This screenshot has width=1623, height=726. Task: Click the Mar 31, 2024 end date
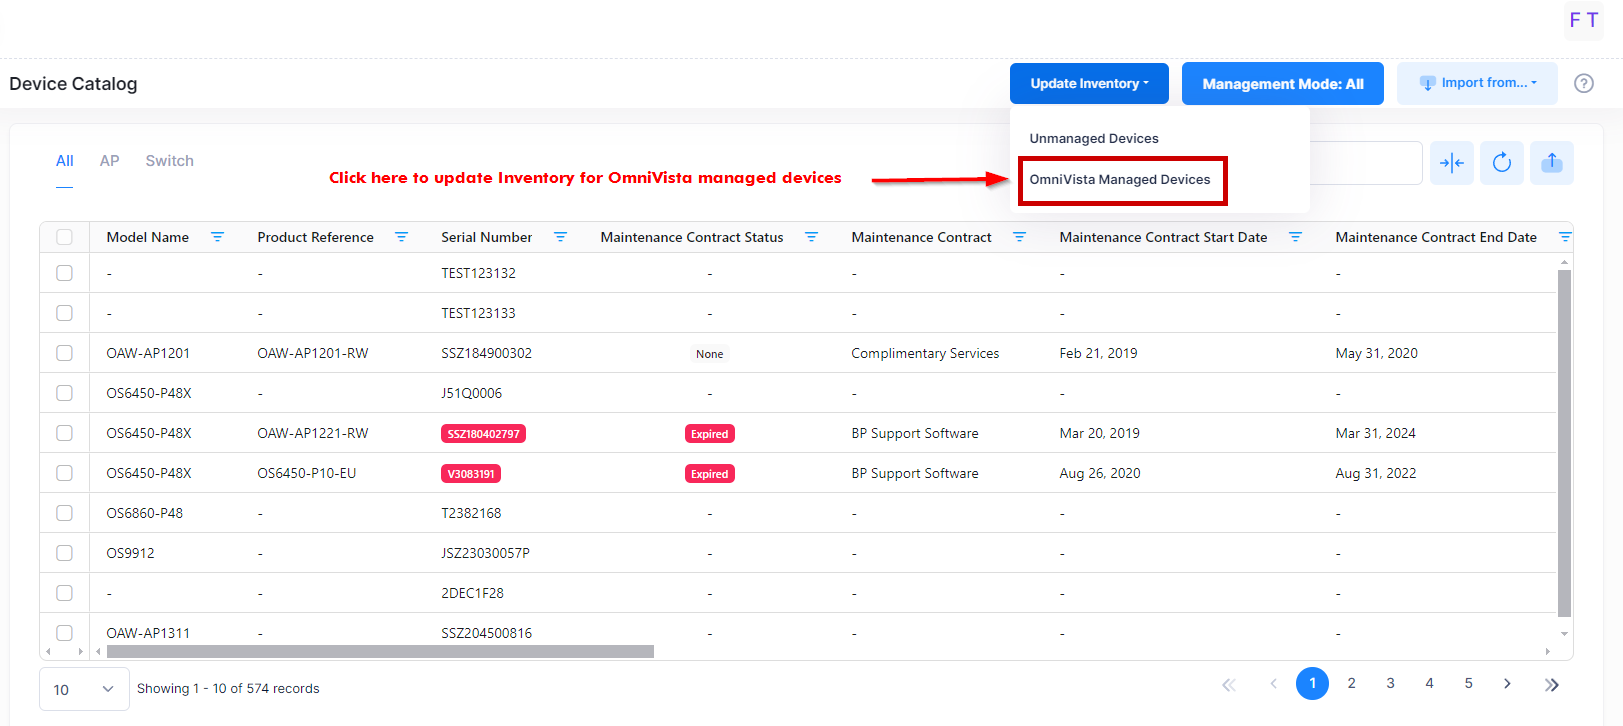(x=1376, y=433)
